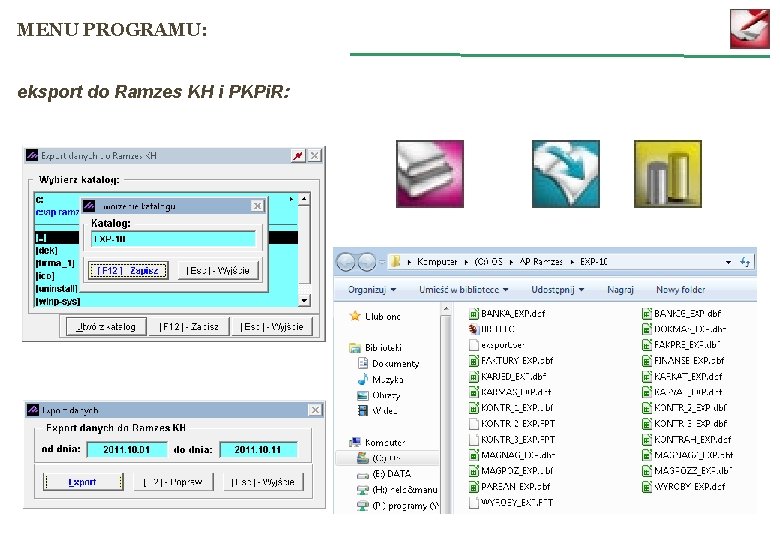Viewport: 780px width, 540px height.
Task: Open the Organizuj dropdown menu
Action: [372, 289]
